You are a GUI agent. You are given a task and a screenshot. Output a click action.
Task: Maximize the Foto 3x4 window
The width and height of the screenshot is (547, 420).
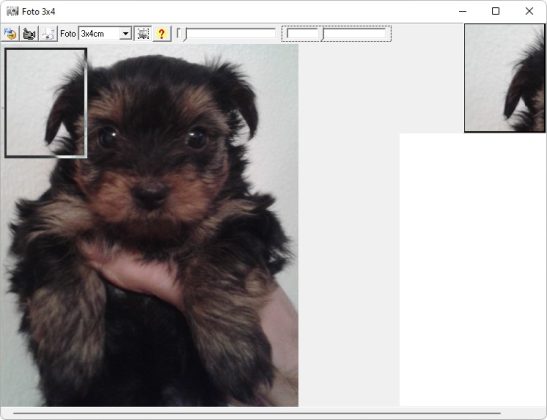tap(495, 11)
